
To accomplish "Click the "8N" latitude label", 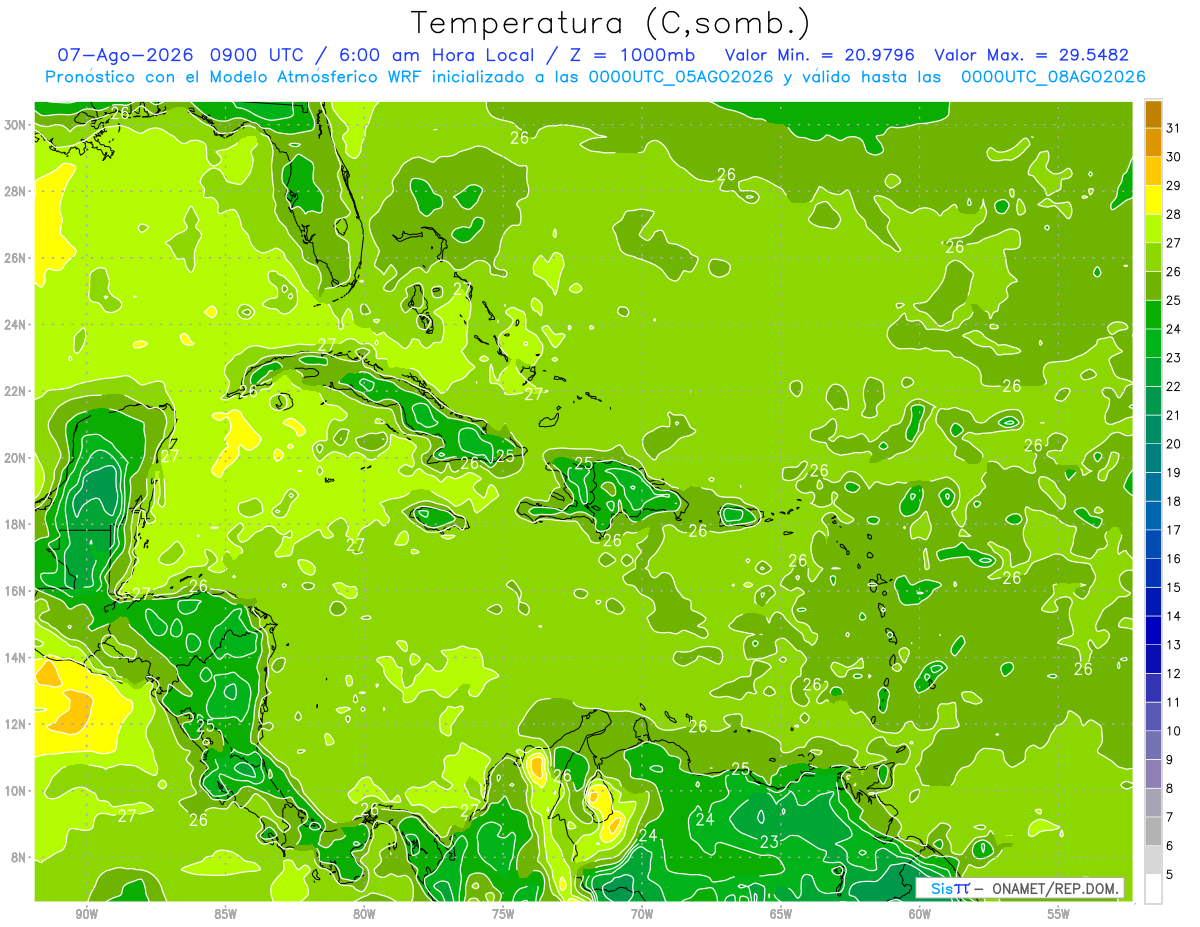I will pos(20,857).
